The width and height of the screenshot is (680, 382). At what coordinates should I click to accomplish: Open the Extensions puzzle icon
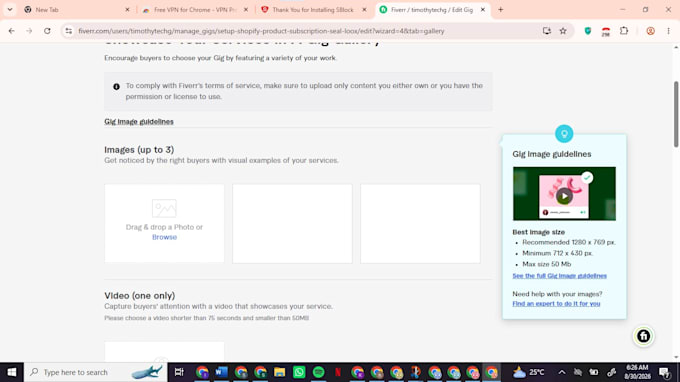click(624, 31)
